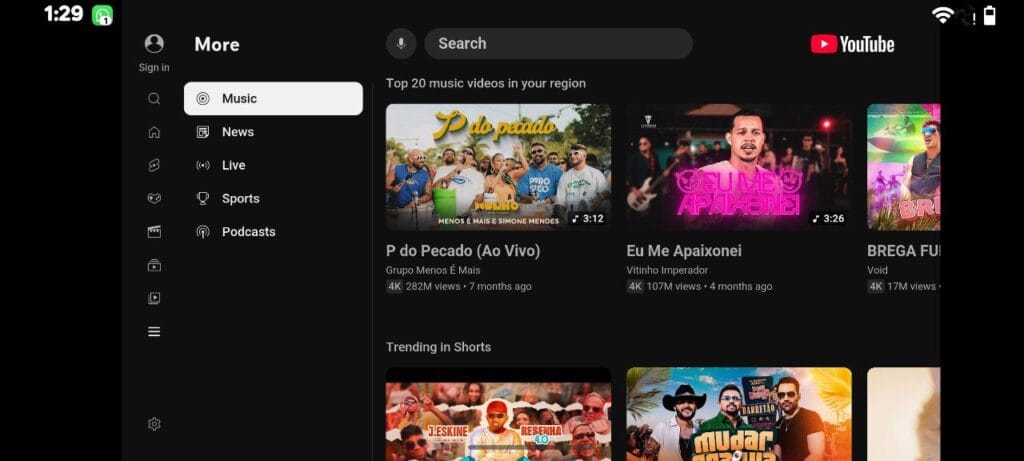Click the 107M views text

pos(673,287)
